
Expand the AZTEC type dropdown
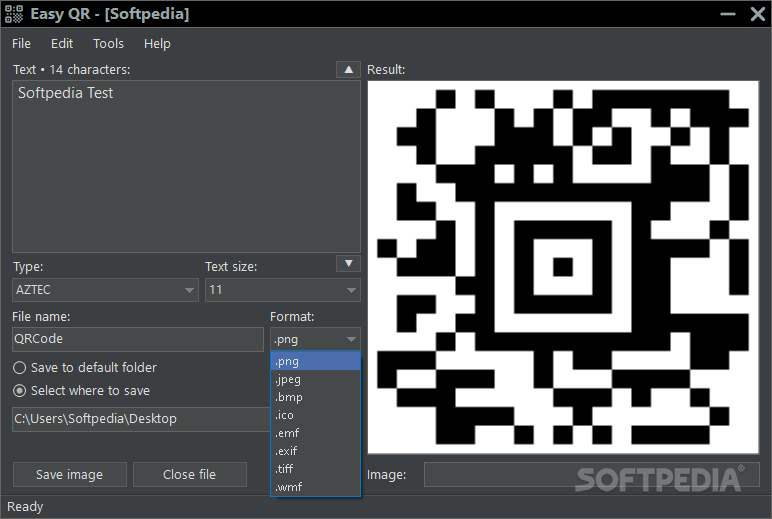[105, 290]
